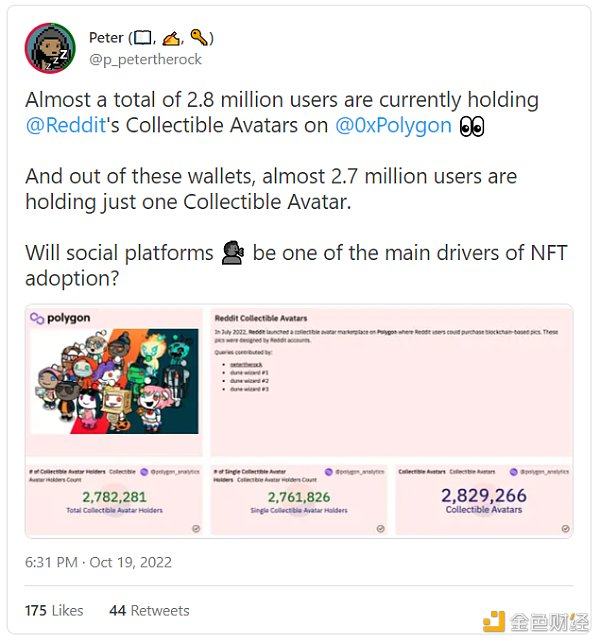Viewport: 600px width, 643px height.
Task: Click the 2,782,281 total holders counter
Action: 114,496
